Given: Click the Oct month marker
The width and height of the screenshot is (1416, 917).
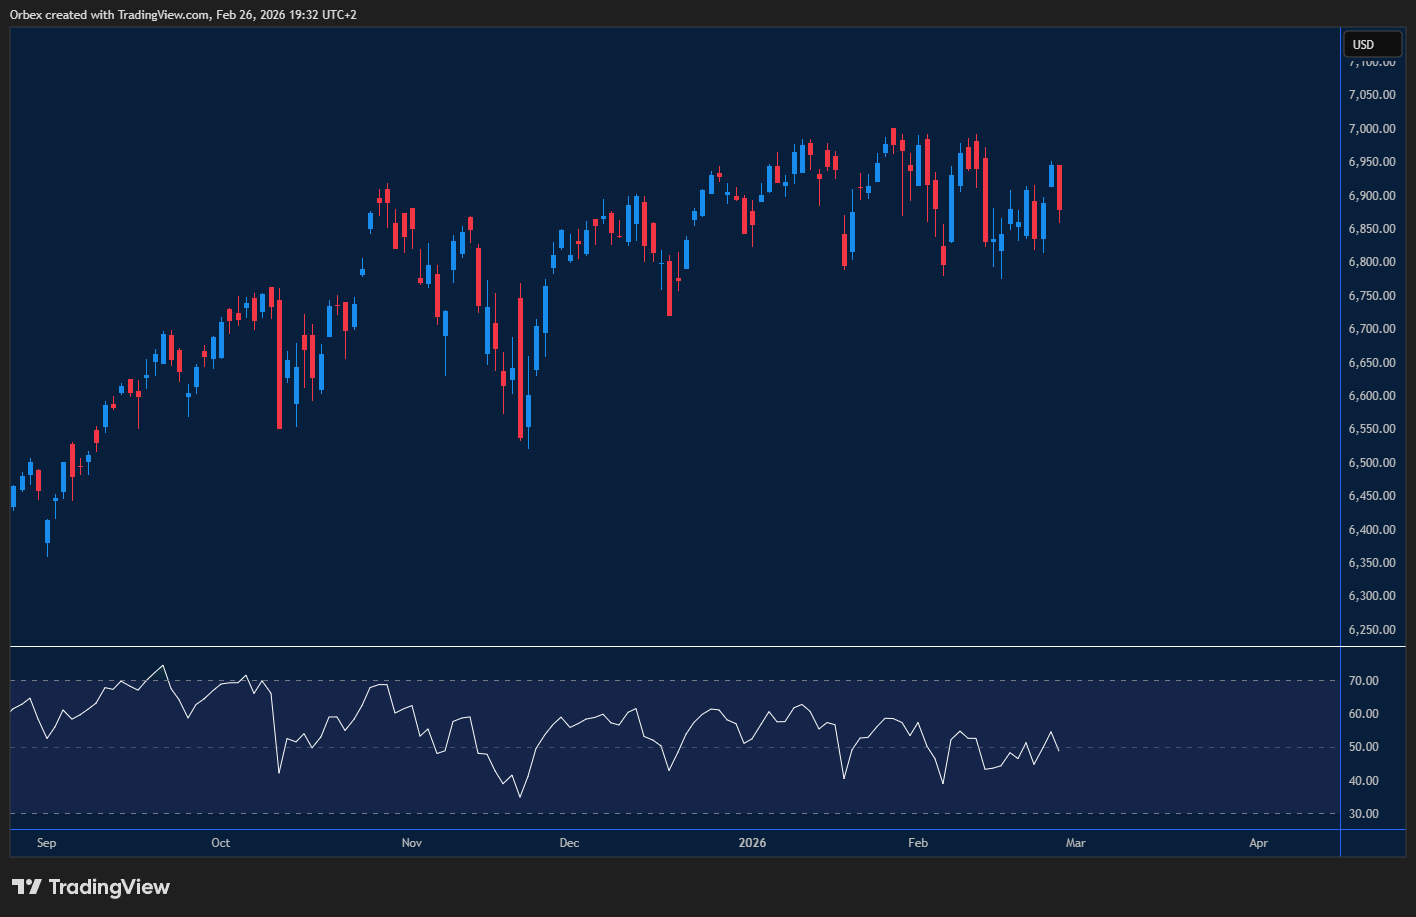Looking at the screenshot, I should point(221,843).
